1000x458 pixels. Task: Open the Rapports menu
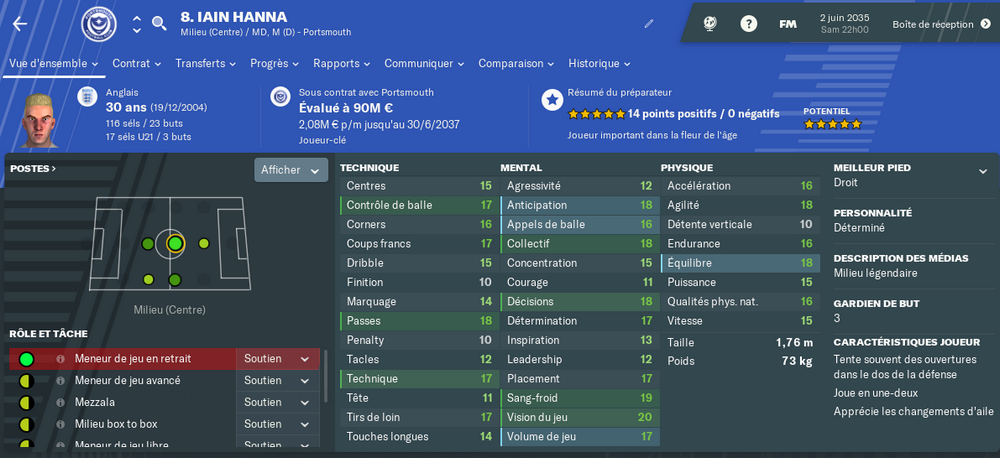coord(341,64)
